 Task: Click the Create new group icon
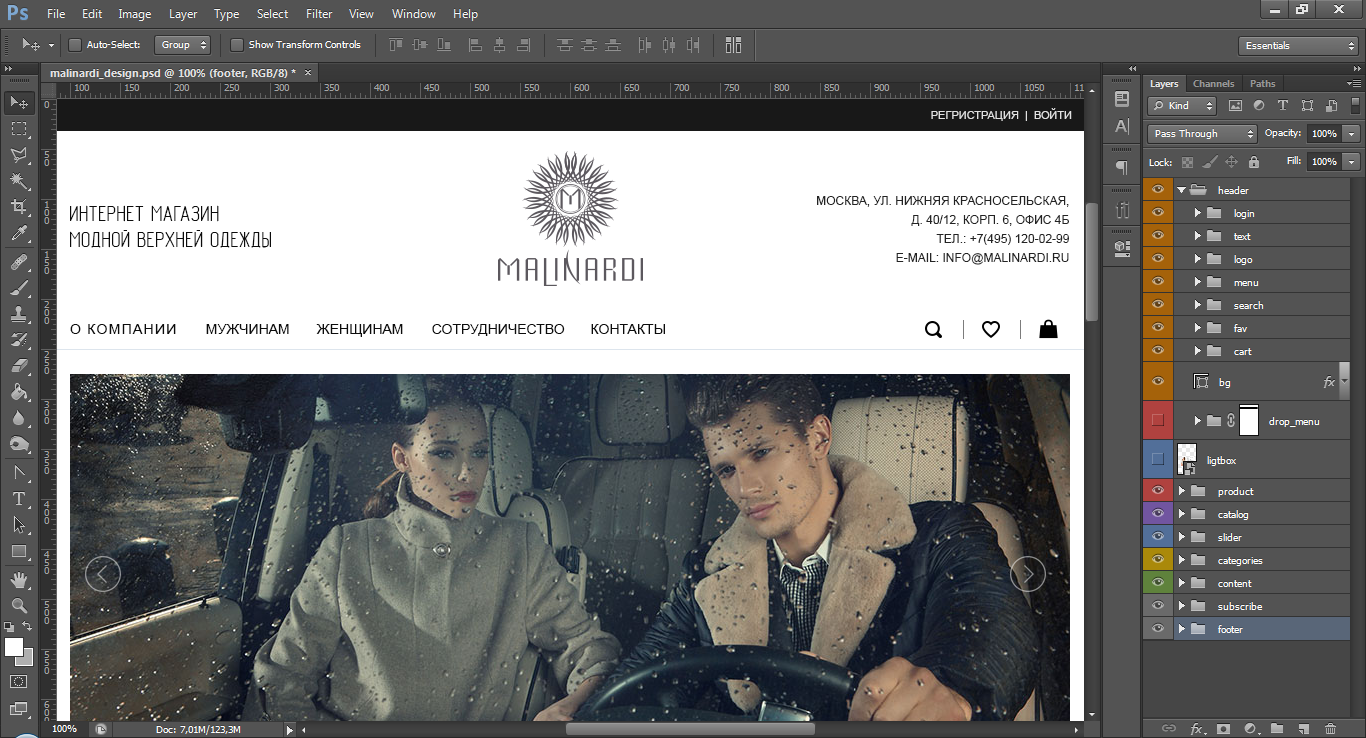click(x=1276, y=728)
